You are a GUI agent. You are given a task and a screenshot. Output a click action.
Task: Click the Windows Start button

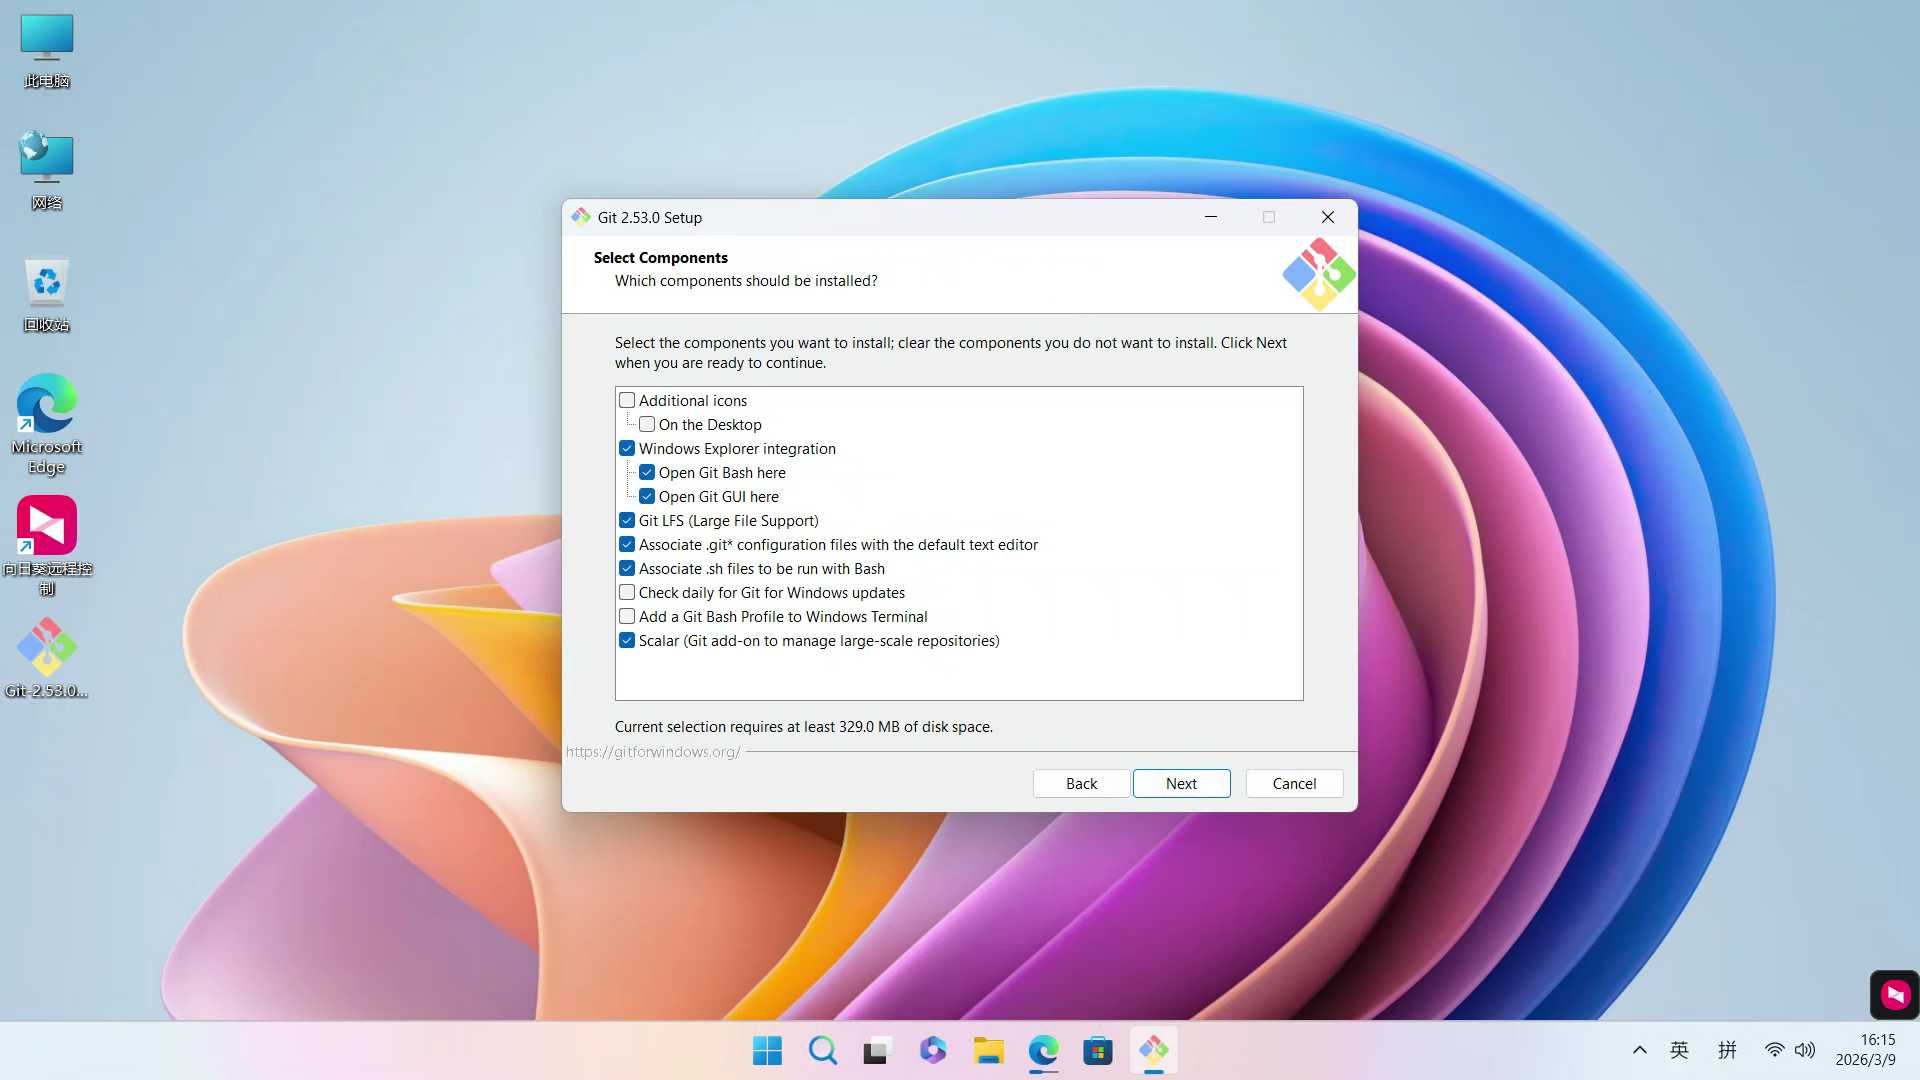coord(767,1050)
